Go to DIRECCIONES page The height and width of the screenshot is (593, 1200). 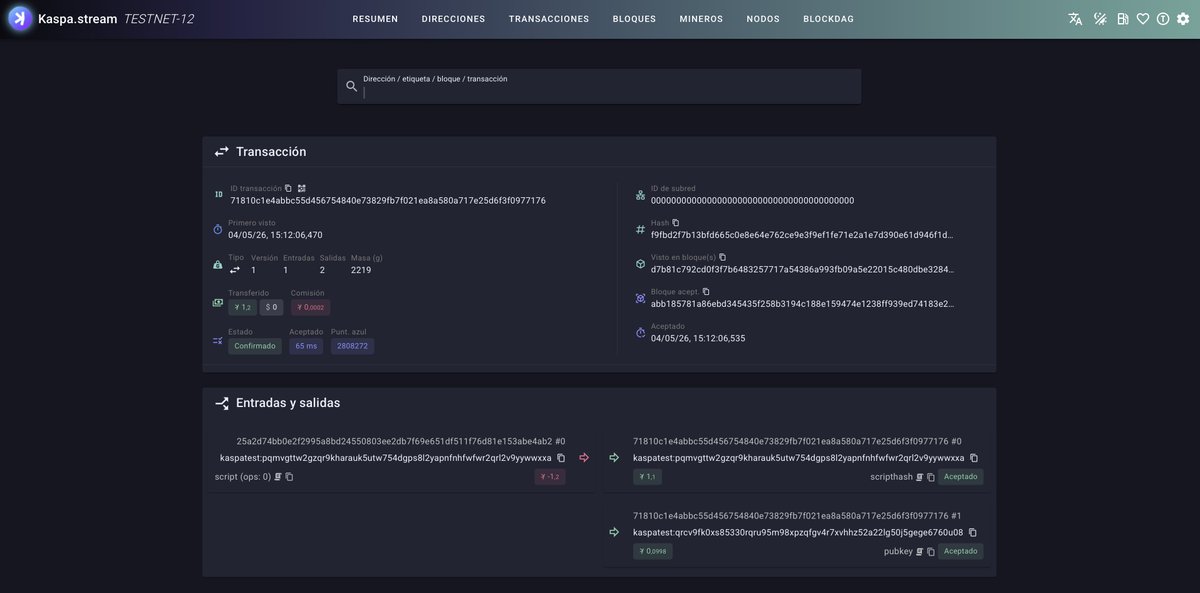coord(453,19)
